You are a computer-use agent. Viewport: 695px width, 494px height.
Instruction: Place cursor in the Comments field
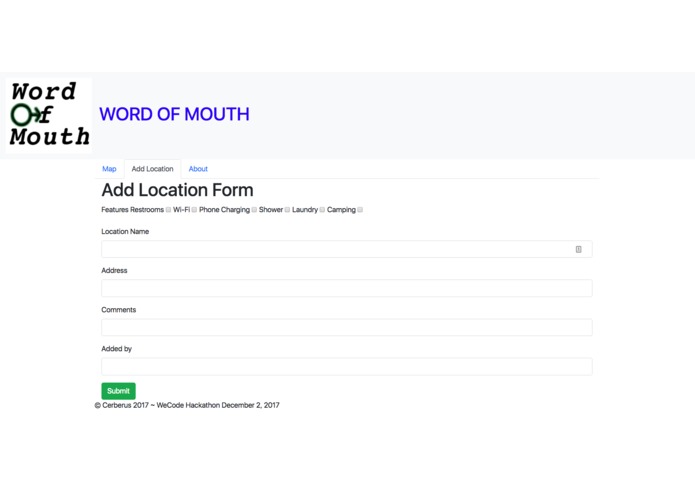coord(347,327)
